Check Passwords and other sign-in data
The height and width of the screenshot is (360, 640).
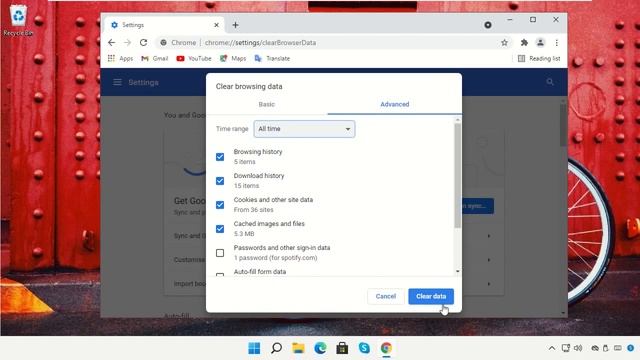pos(220,253)
